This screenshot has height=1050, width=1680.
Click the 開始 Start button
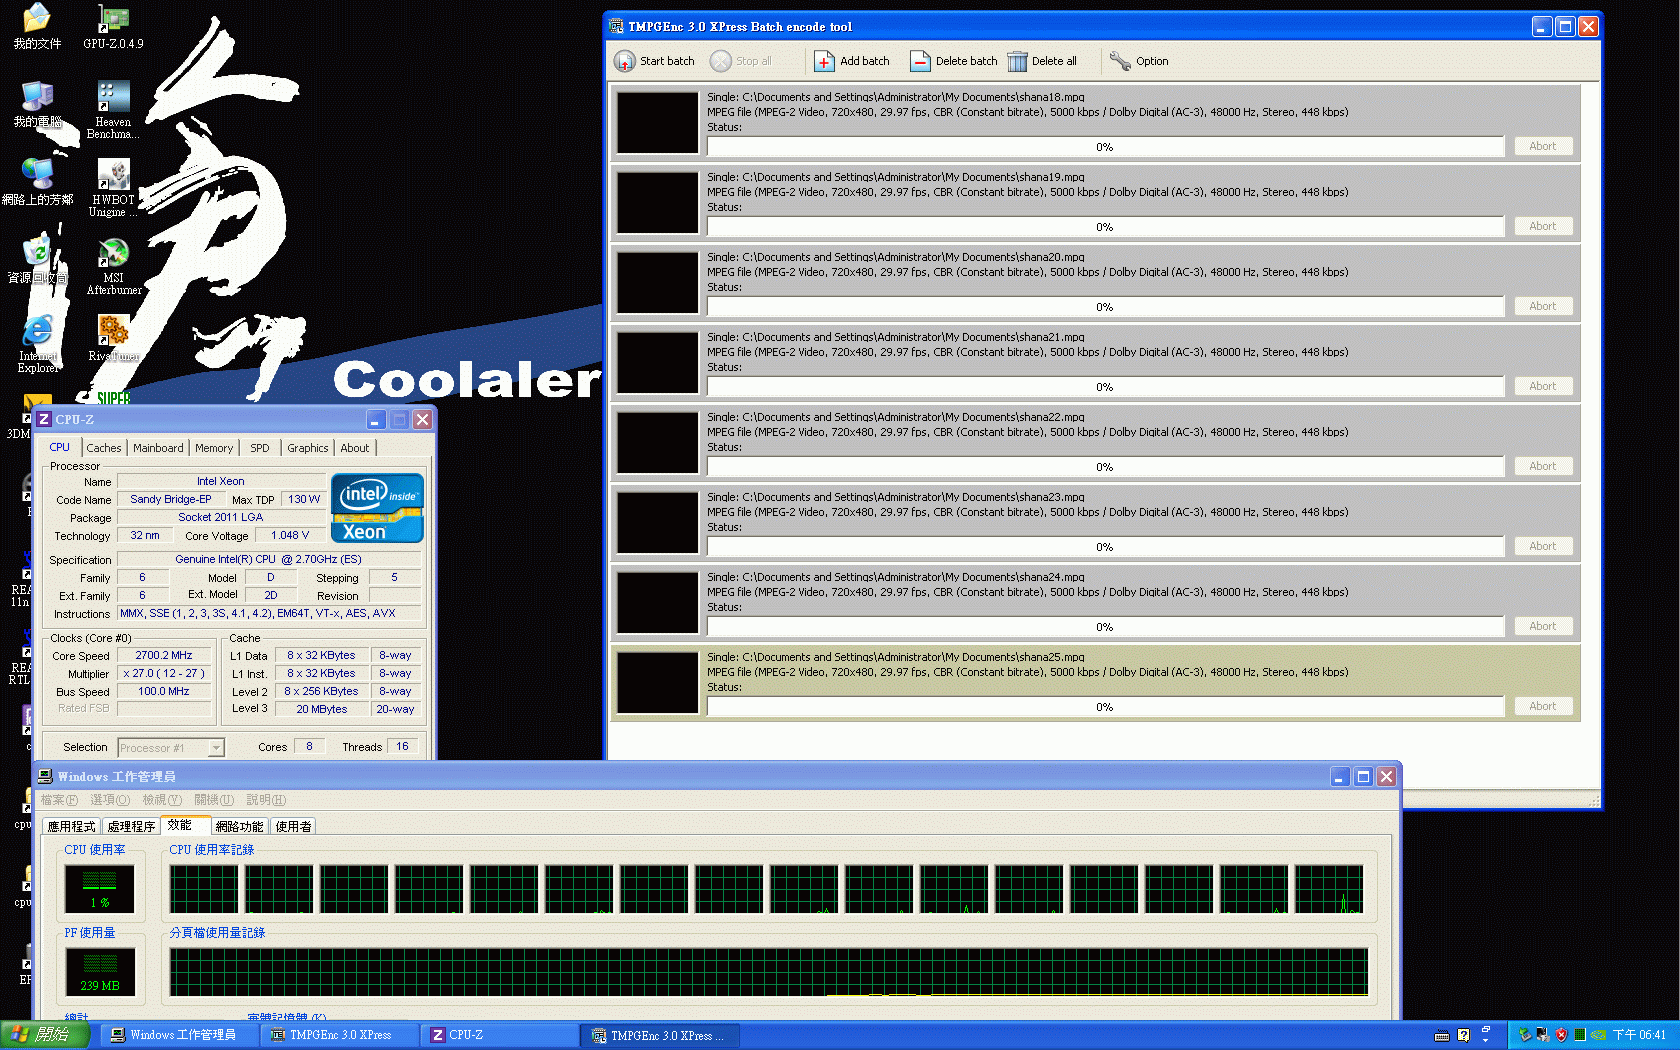point(45,1035)
